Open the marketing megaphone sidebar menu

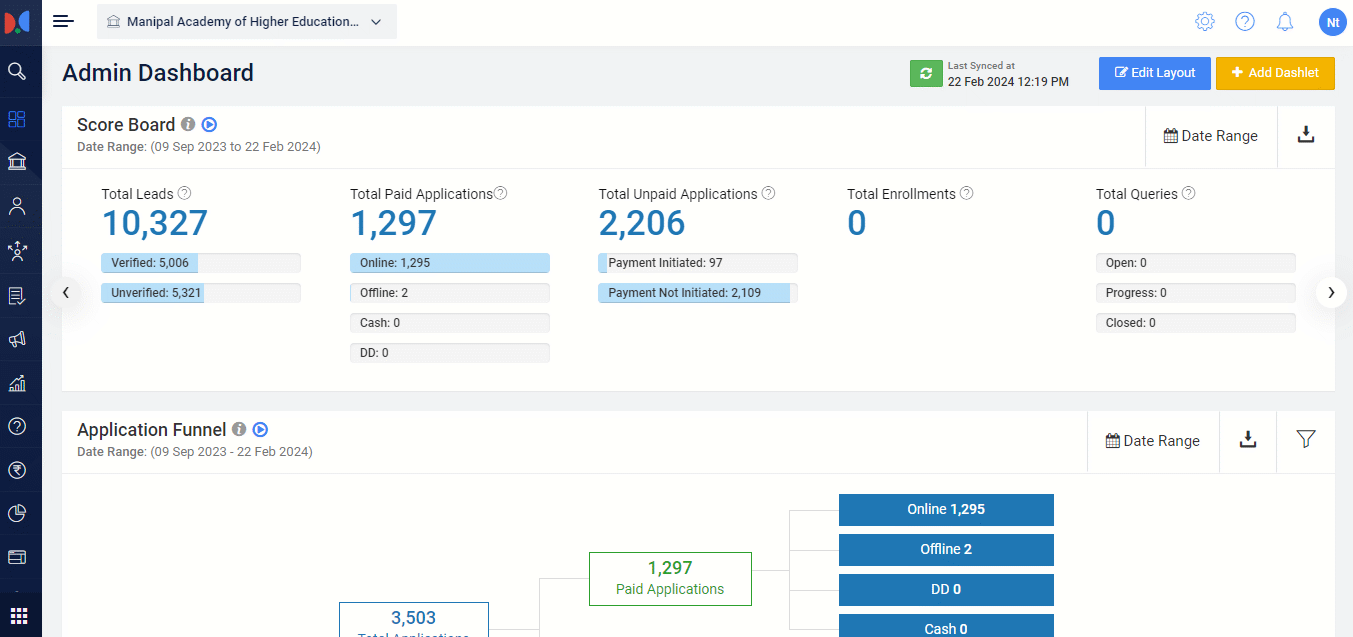[17, 339]
